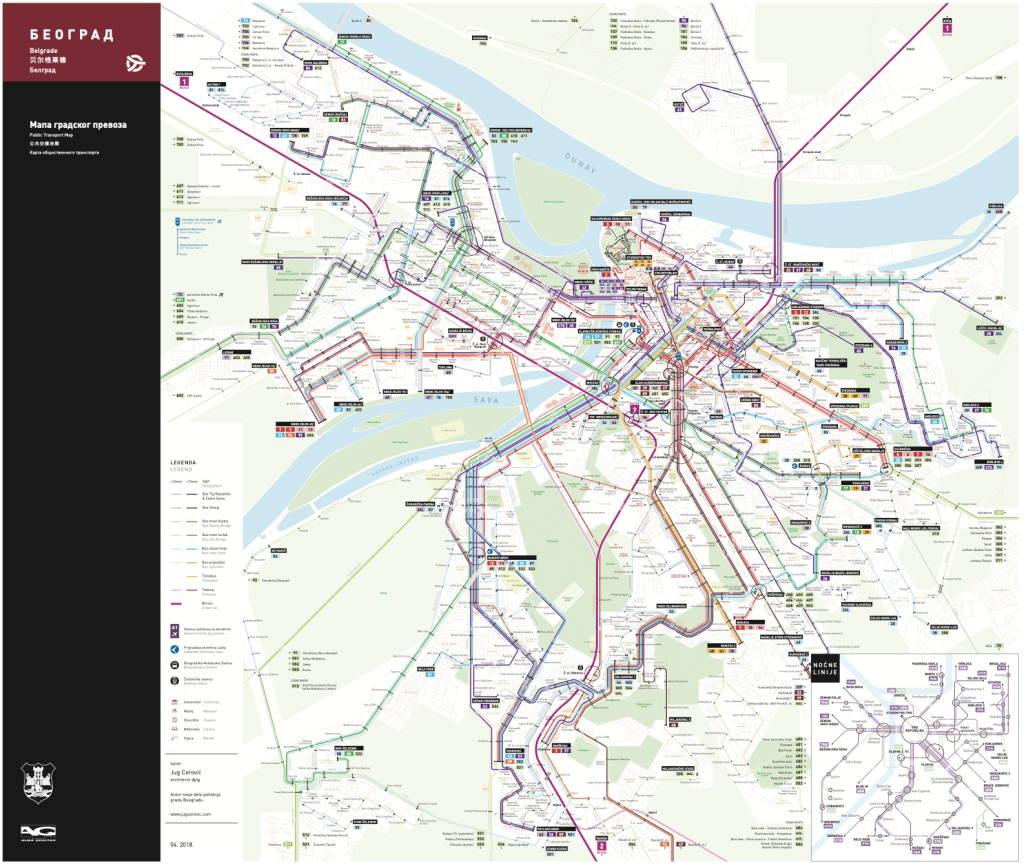1024x868 pixels.
Task: Open the www.jugcerovic.com link
Action: [x=192, y=813]
